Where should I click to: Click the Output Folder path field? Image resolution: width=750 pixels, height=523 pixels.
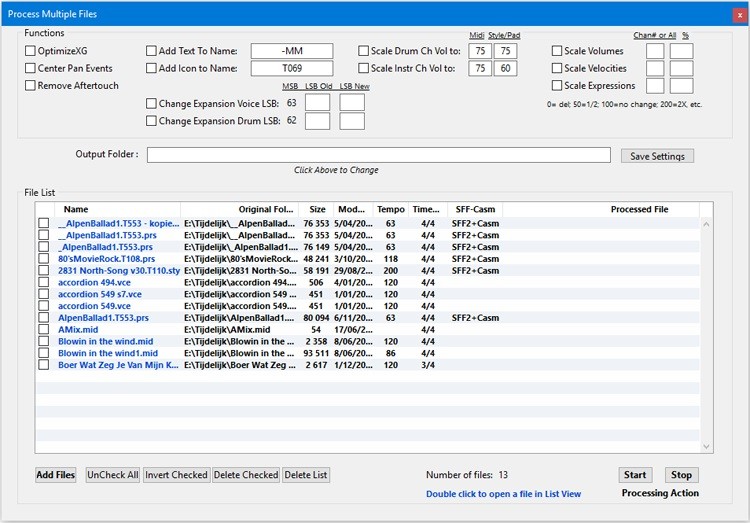378,155
